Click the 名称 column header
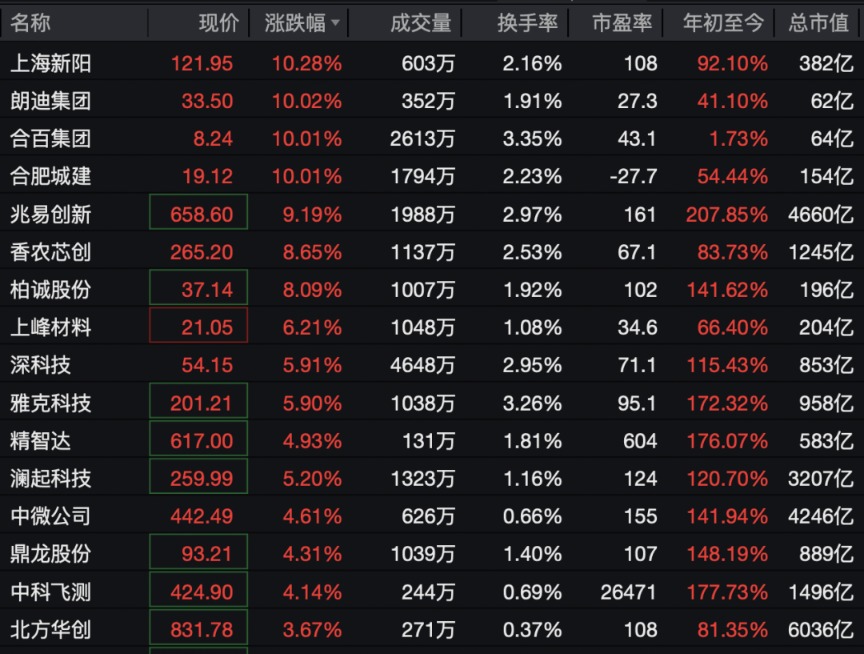The width and height of the screenshot is (864, 654). click(x=30, y=23)
